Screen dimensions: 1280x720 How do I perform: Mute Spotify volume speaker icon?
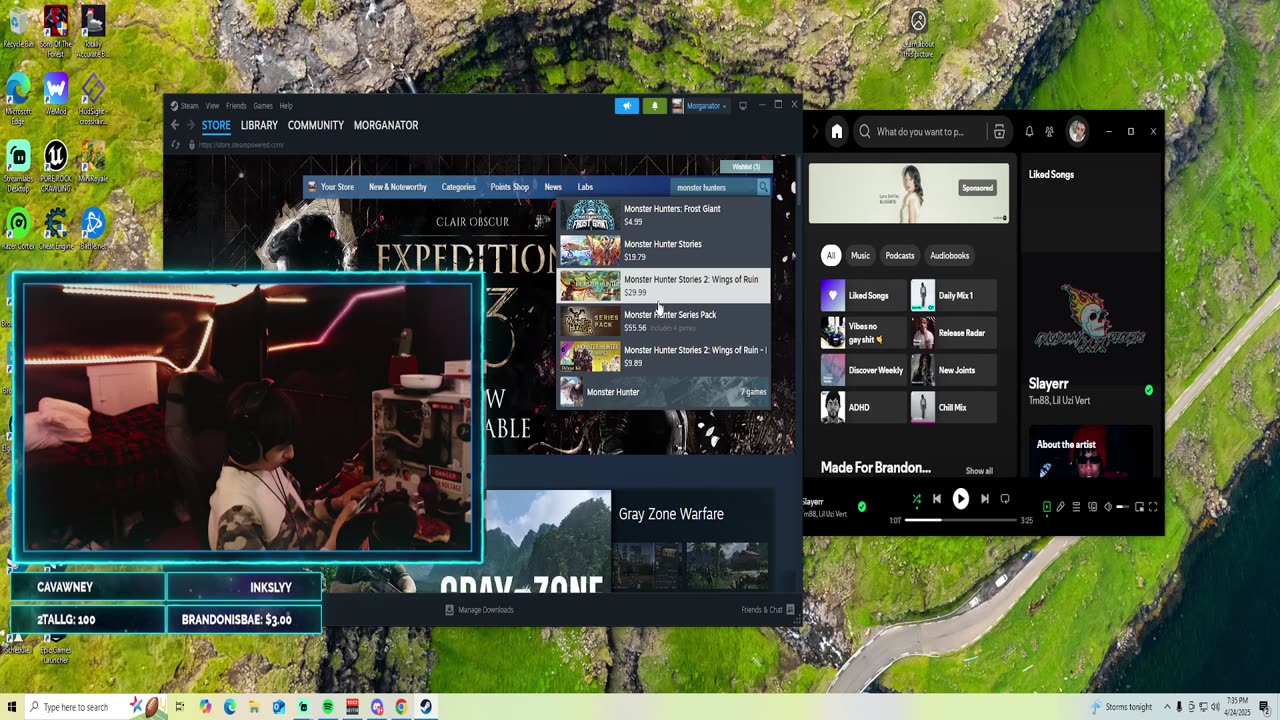click(1108, 507)
